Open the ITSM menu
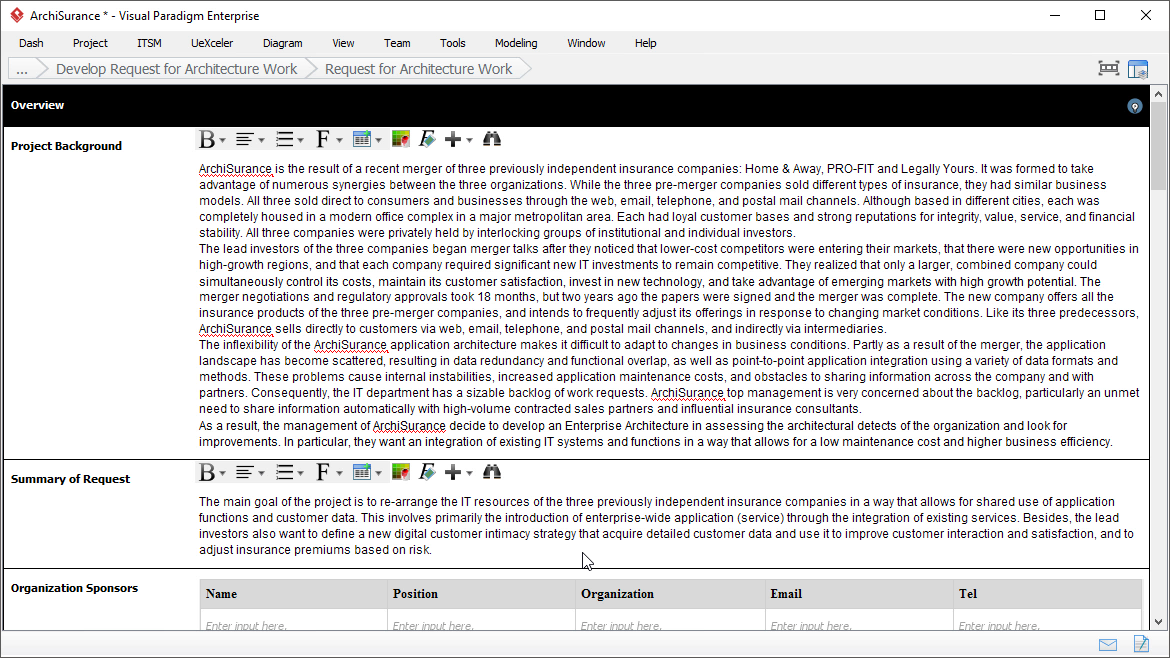Image resolution: width=1170 pixels, height=658 pixels. pyautogui.click(x=149, y=43)
